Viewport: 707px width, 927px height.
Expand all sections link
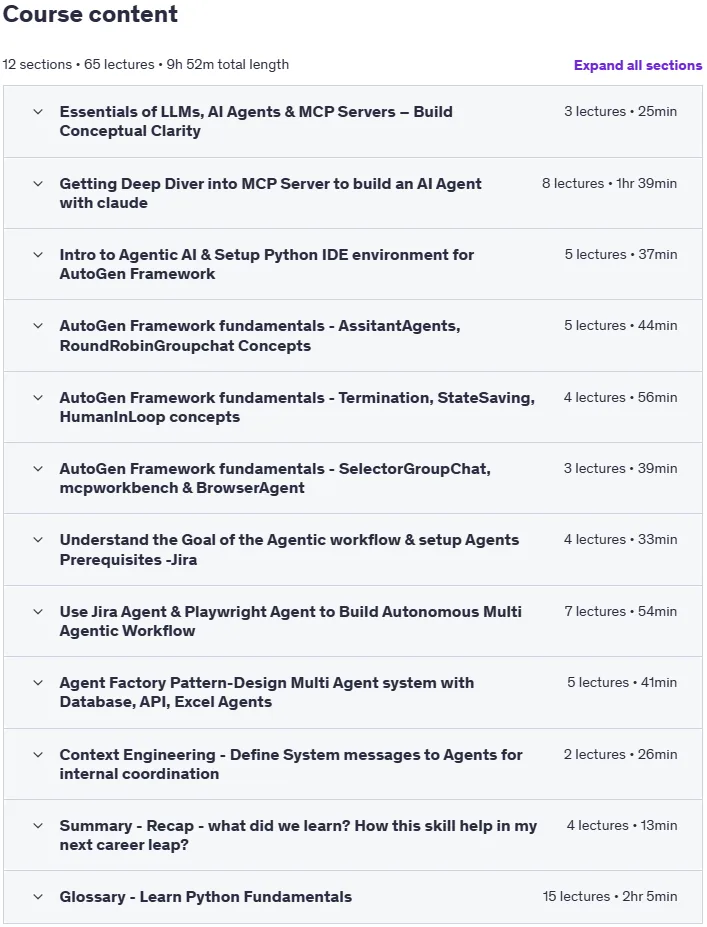[638, 65]
